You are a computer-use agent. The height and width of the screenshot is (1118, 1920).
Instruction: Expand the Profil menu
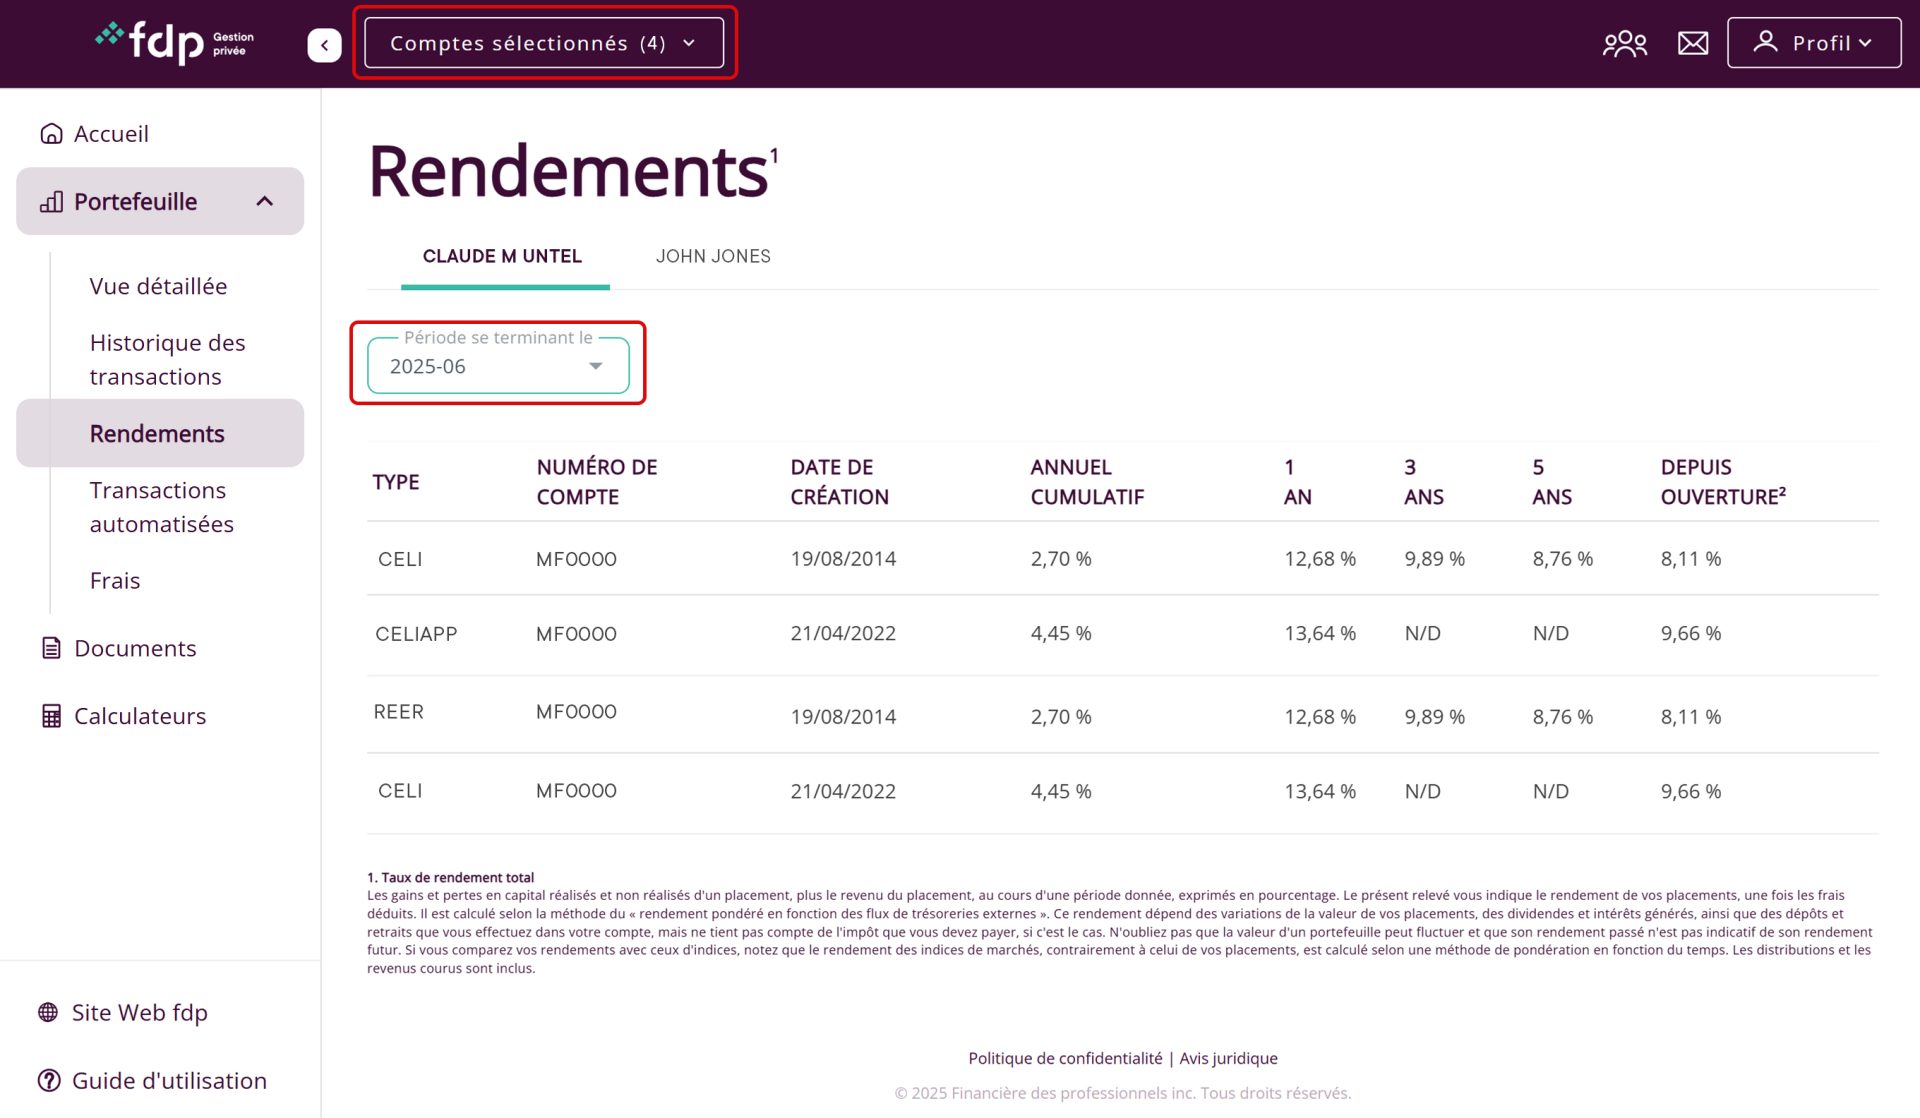[x=1813, y=43]
